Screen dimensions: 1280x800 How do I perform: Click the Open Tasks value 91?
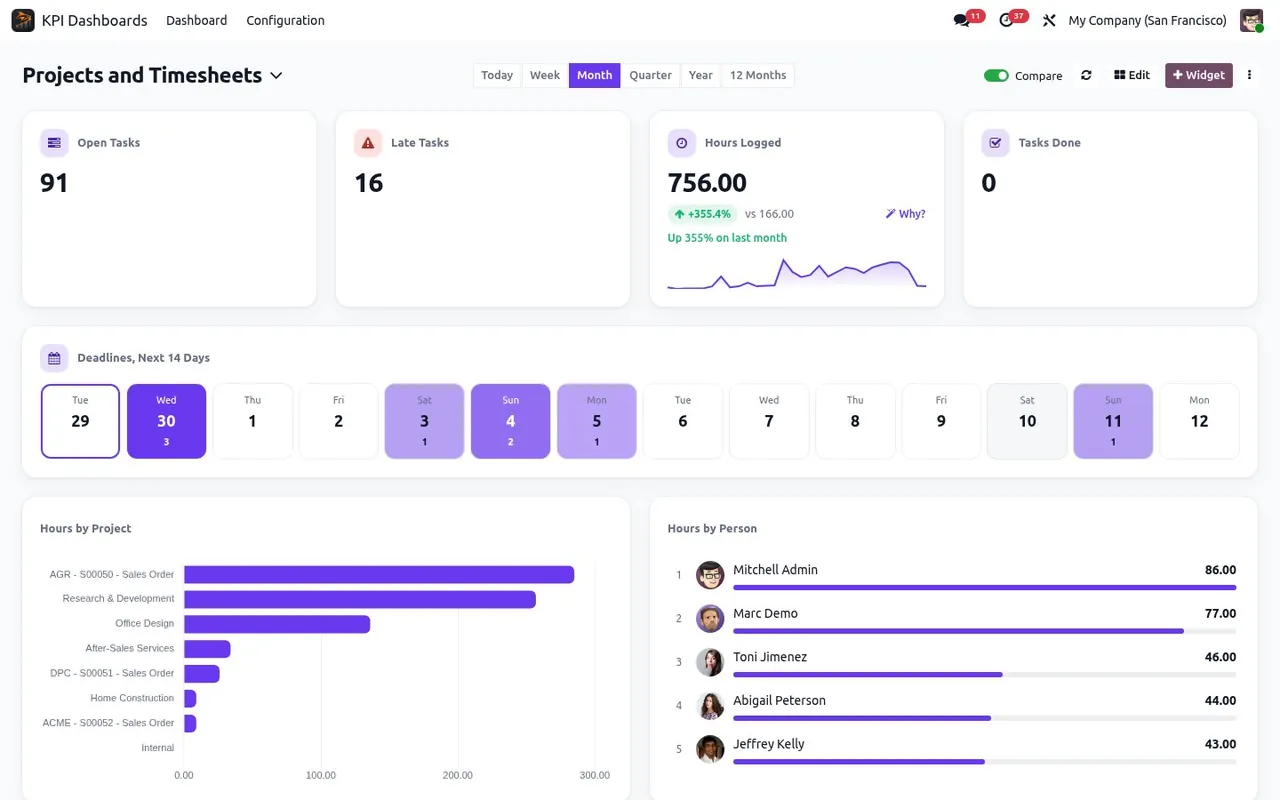pyautogui.click(x=54, y=183)
